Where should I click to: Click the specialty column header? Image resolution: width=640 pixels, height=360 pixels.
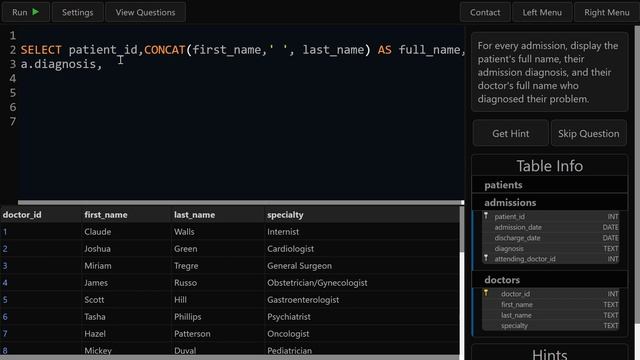point(285,215)
